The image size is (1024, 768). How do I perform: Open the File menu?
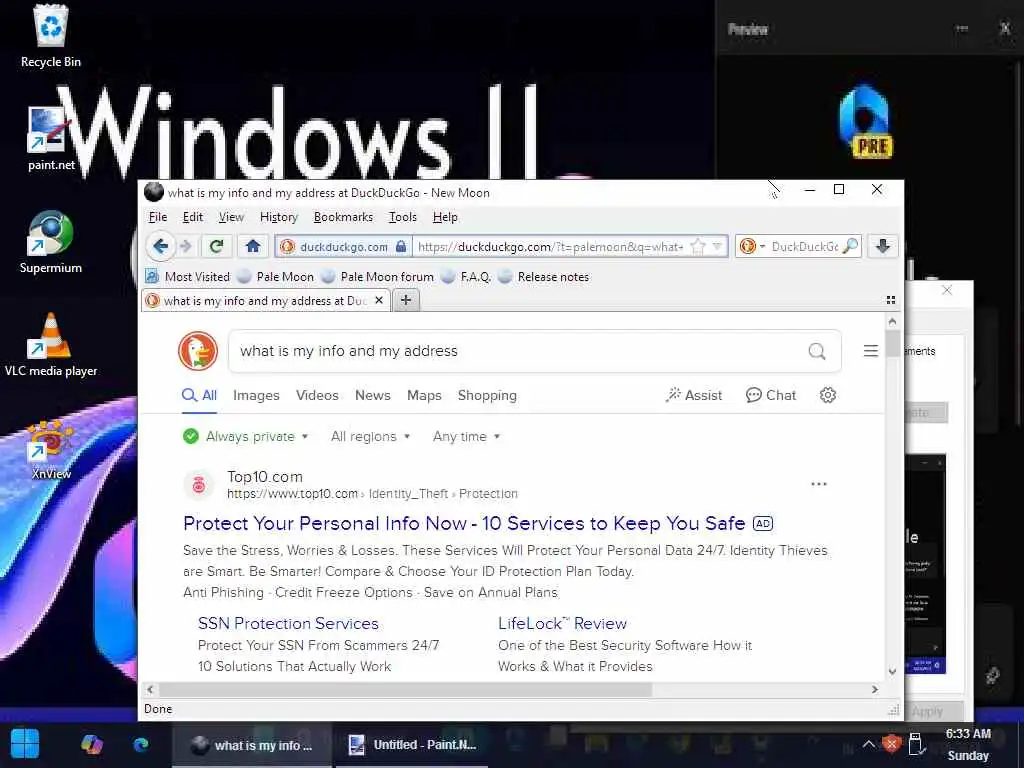[157, 217]
